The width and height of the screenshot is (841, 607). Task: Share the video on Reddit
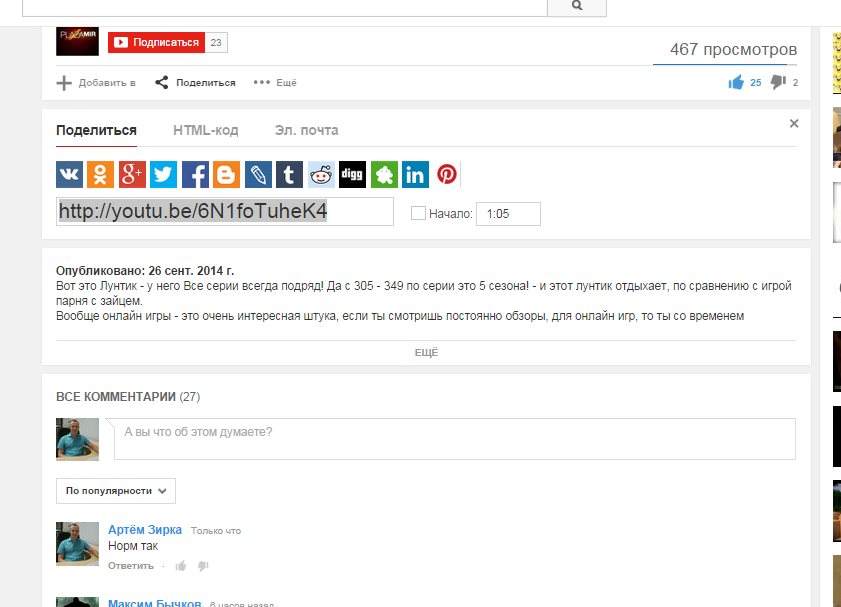[x=321, y=174]
